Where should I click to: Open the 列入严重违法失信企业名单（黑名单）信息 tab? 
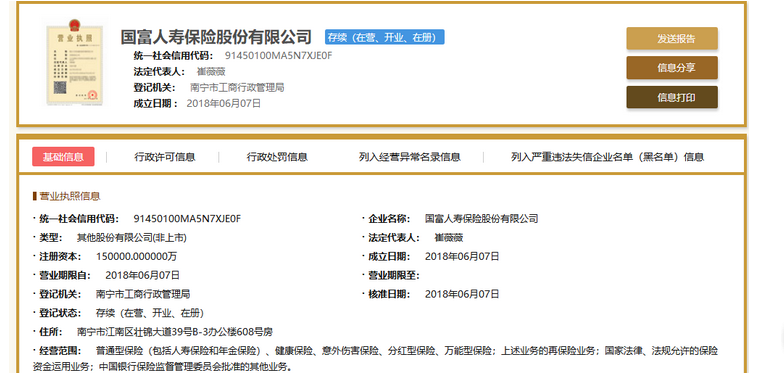[x=608, y=157]
